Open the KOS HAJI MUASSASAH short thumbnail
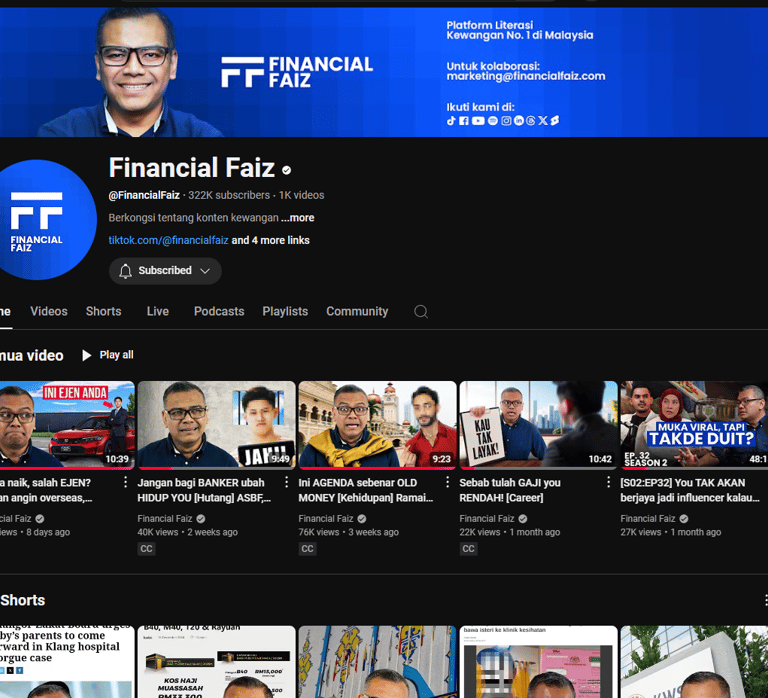 pos(216,662)
